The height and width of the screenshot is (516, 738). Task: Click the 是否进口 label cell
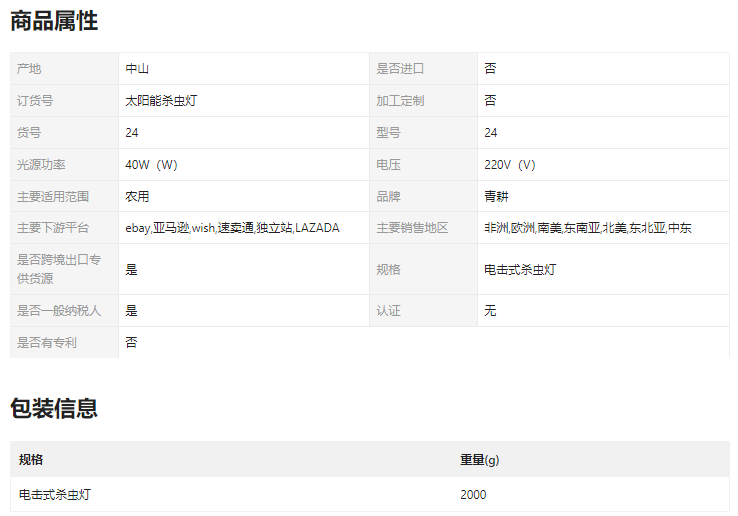pyautogui.click(x=400, y=69)
